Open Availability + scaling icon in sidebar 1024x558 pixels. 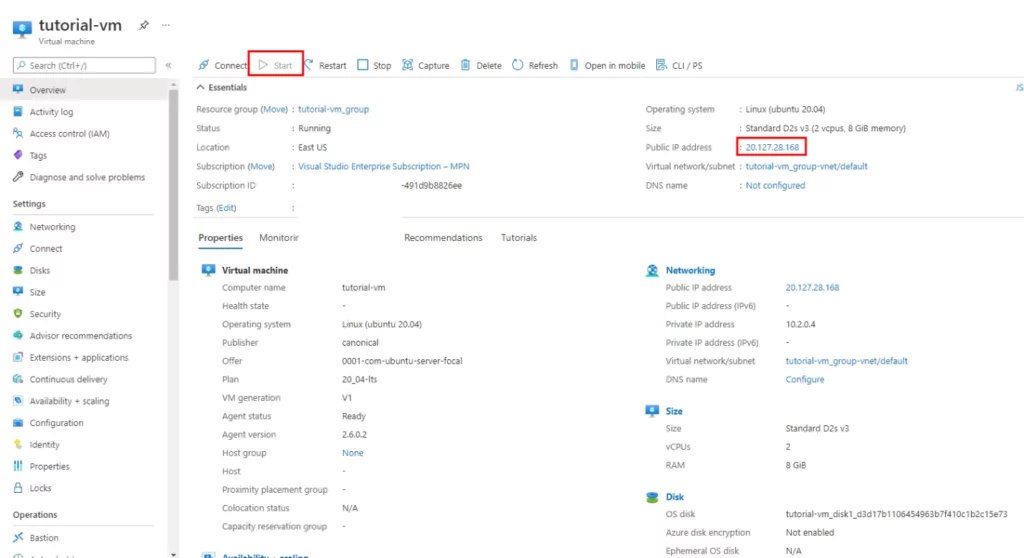click(x=18, y=401)
